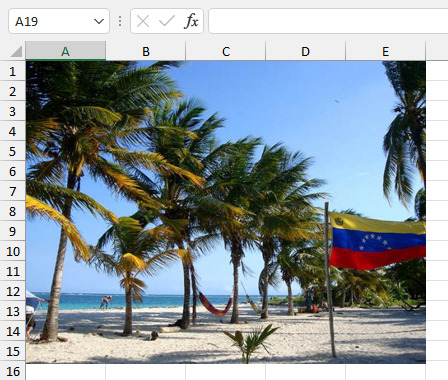
Task: Click the Insert Function fx icon
Action: 191,21
